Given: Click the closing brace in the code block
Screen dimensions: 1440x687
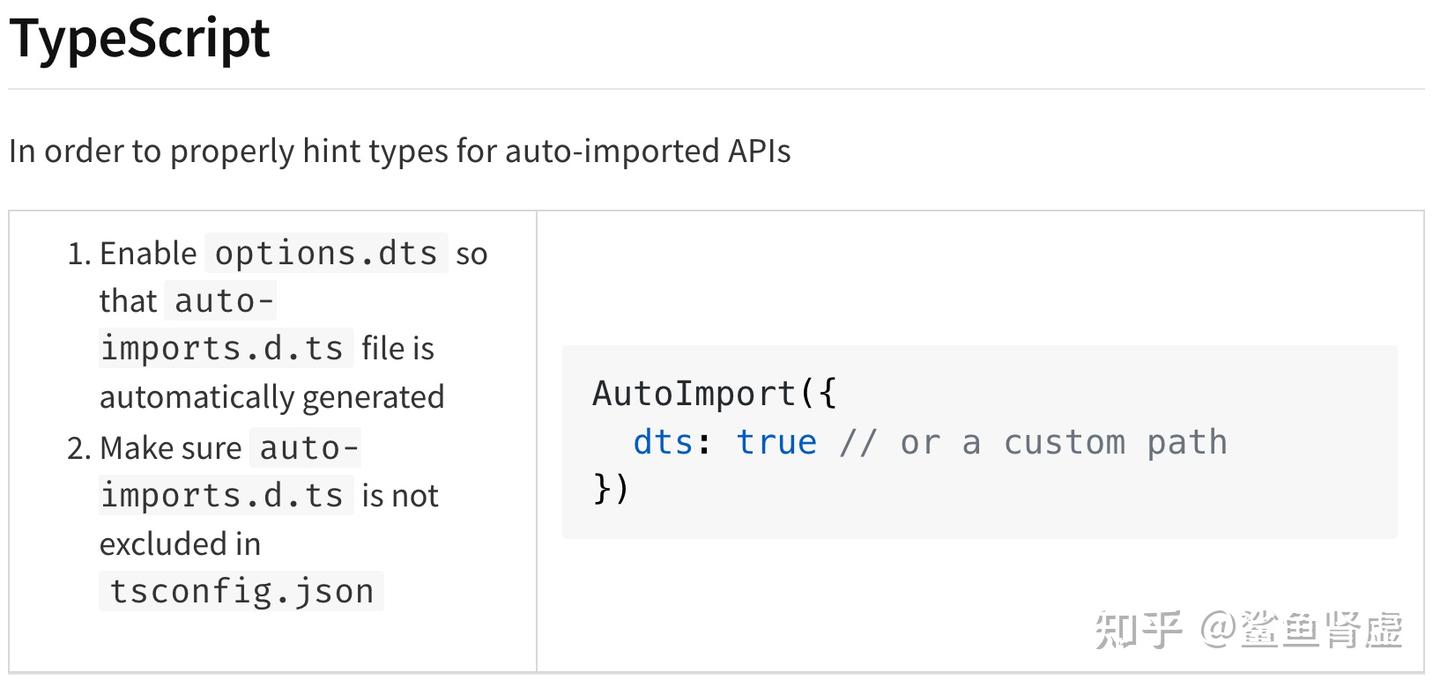Looking at the screenshot, I should (x=612, y=489).
